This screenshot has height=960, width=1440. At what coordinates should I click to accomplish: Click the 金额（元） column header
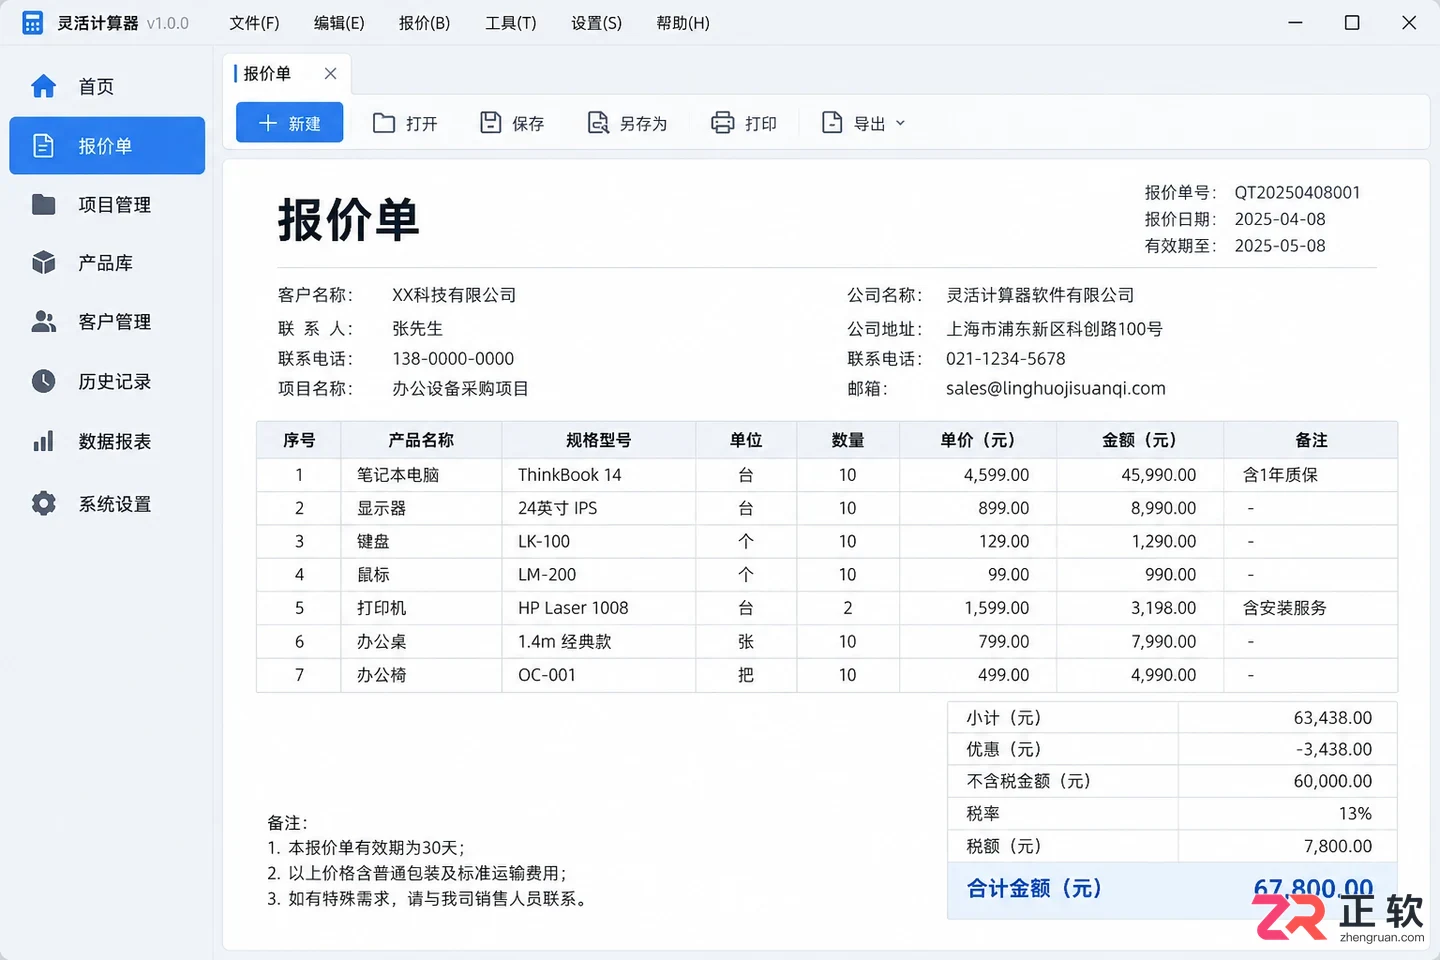coord(1140,440)
